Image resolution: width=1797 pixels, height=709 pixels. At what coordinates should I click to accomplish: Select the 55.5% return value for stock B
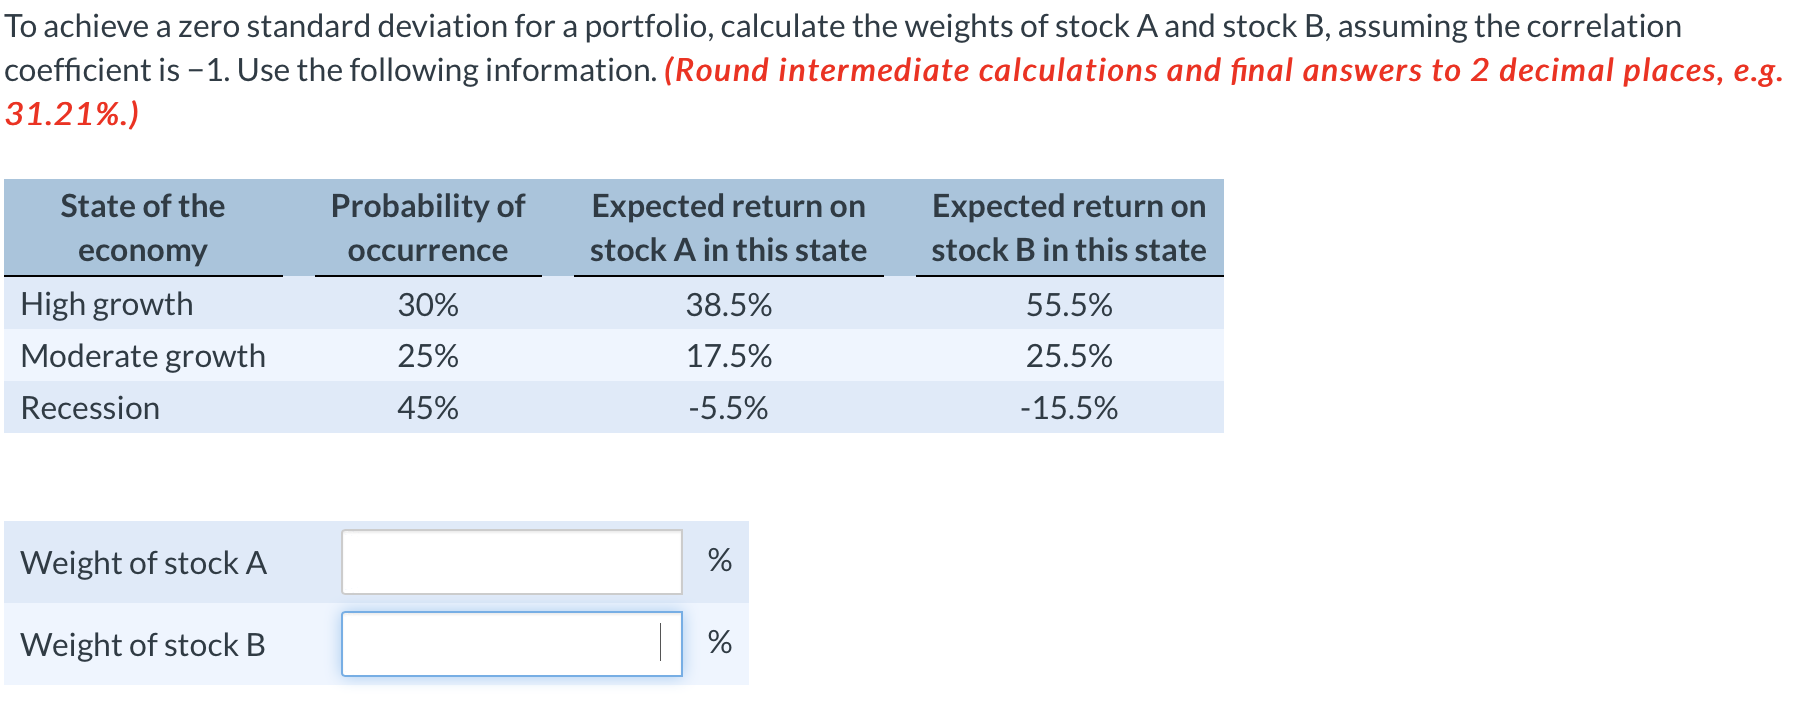click(x=1069, y=305)
